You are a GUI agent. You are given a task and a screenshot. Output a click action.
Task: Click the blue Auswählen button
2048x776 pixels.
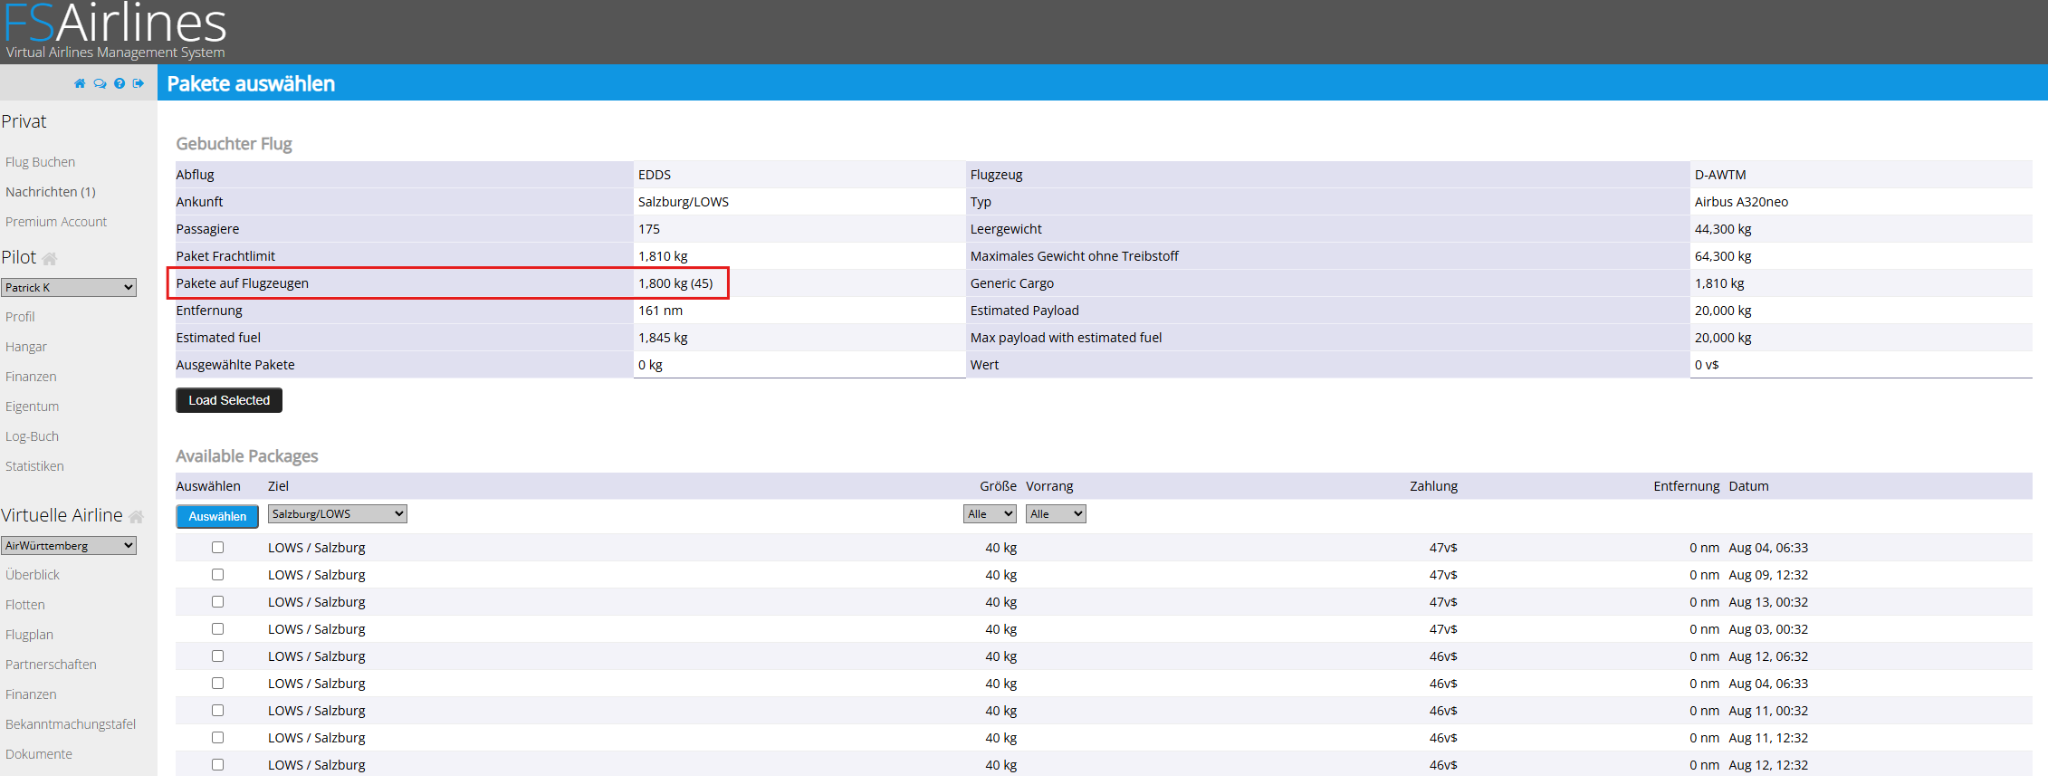pyautogui.click(x=217, y=516)
